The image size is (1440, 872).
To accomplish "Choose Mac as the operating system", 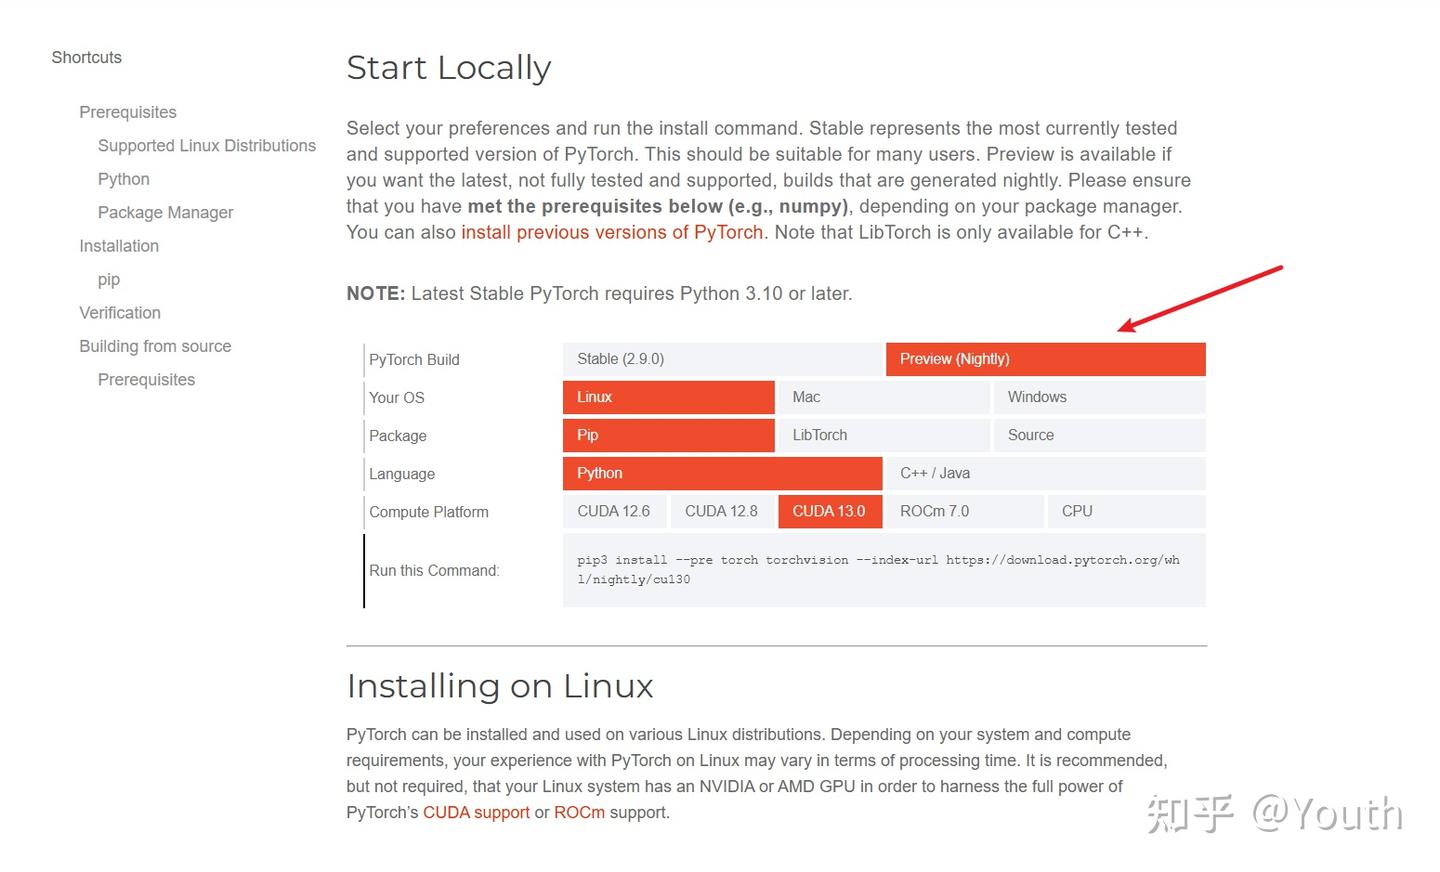I will pos(883,397).
